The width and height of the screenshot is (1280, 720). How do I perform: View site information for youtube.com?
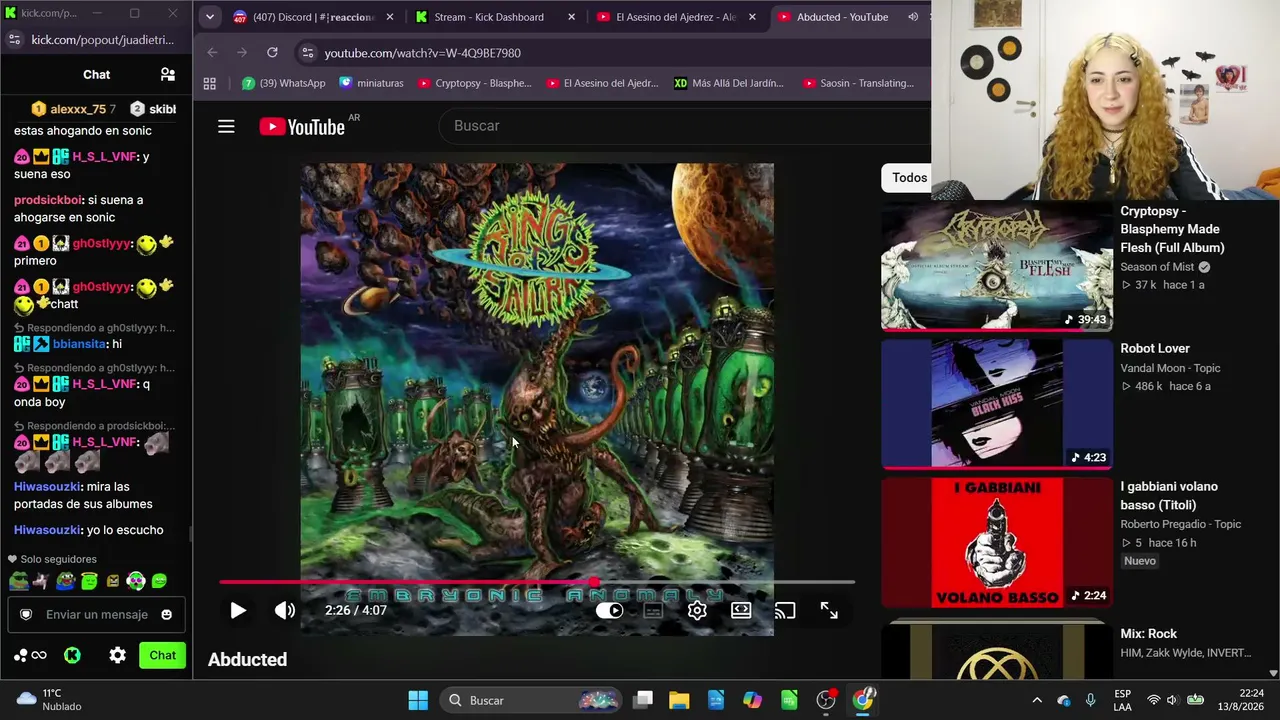[x=307, y=53]
